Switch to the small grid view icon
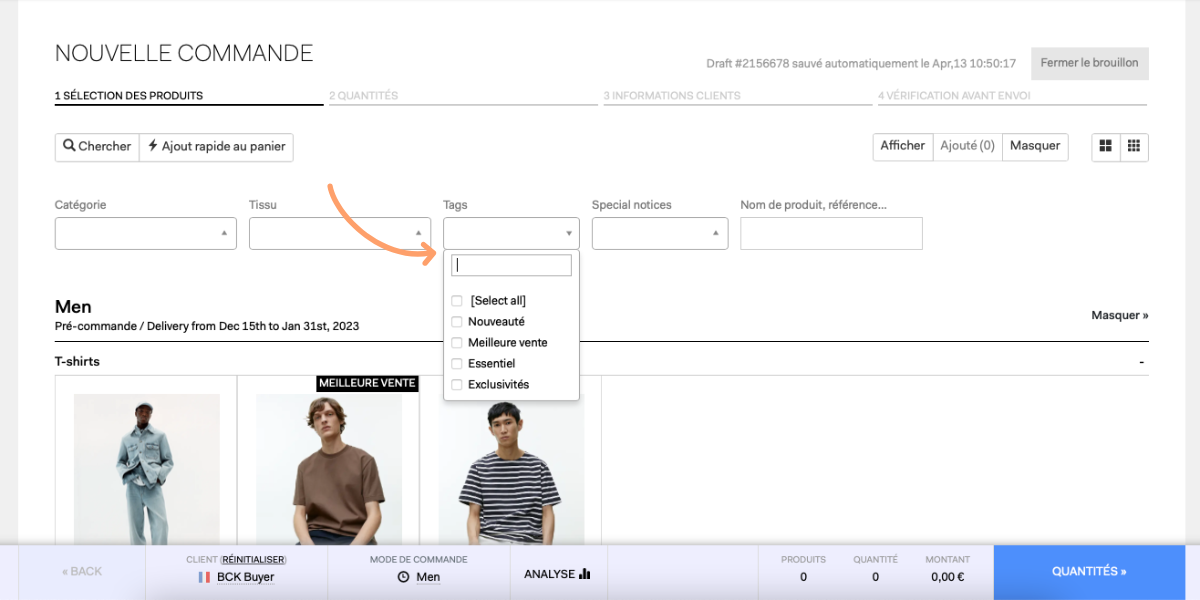The height and width of the screenshot is (600, 1200). coord(1134,146)
